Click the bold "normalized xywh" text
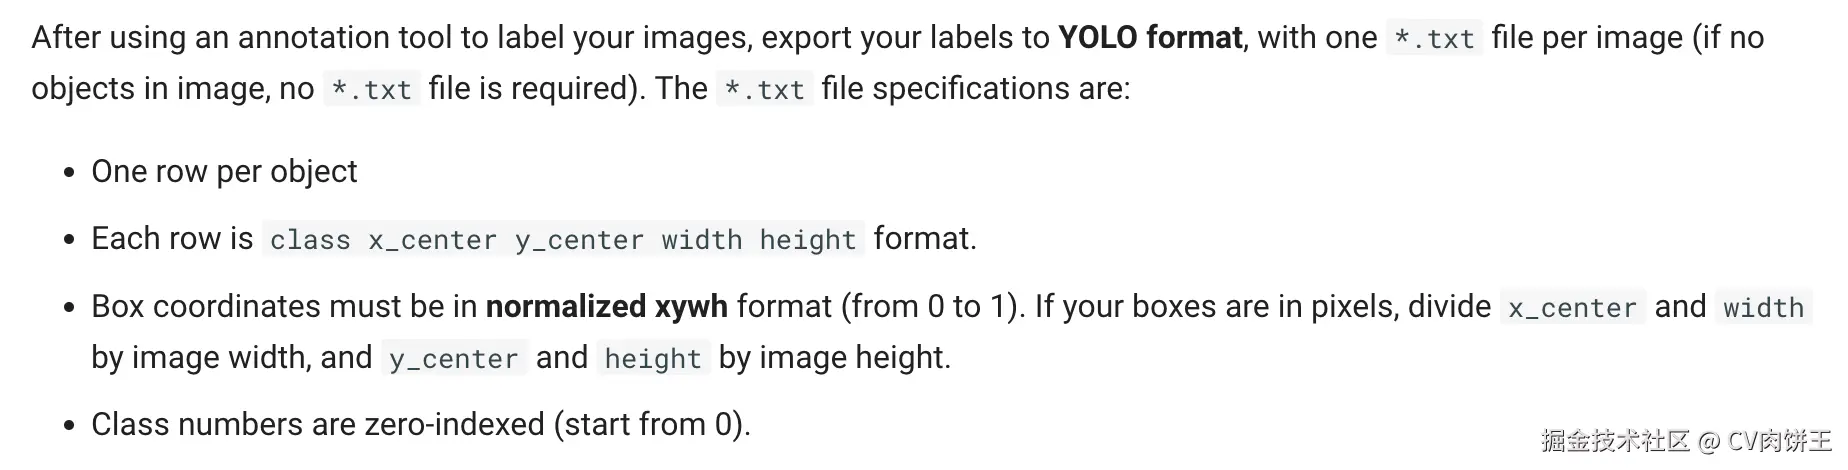 coord(606,306)
